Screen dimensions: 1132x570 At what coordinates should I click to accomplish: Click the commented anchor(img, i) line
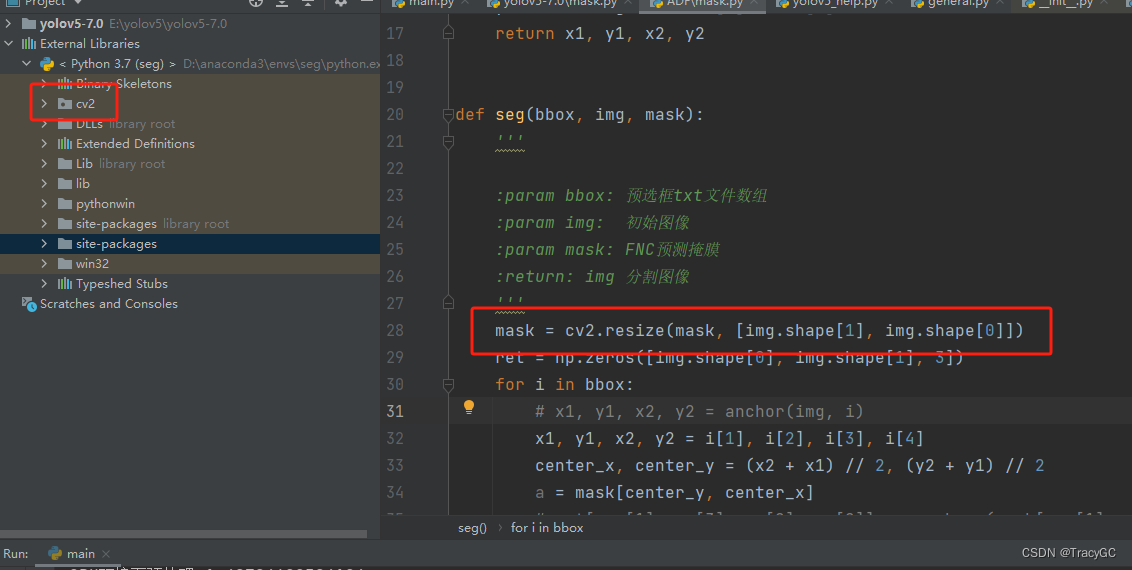coord(699,411)
